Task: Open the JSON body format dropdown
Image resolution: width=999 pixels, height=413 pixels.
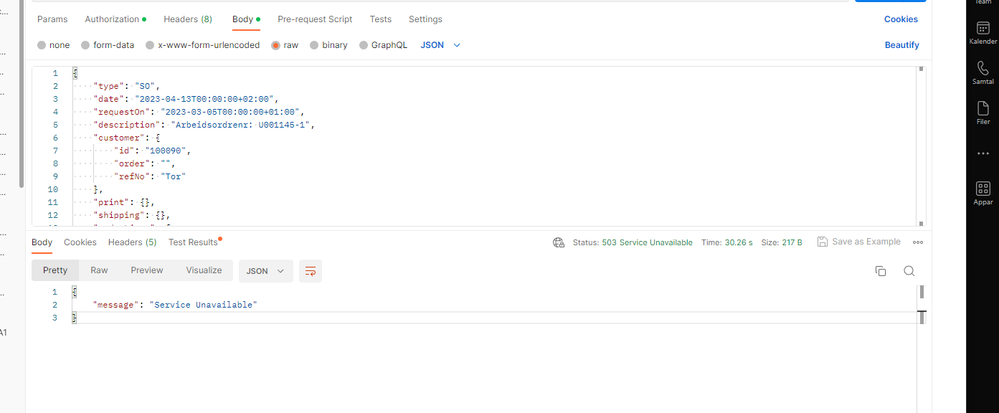Action: pos(440,45)
